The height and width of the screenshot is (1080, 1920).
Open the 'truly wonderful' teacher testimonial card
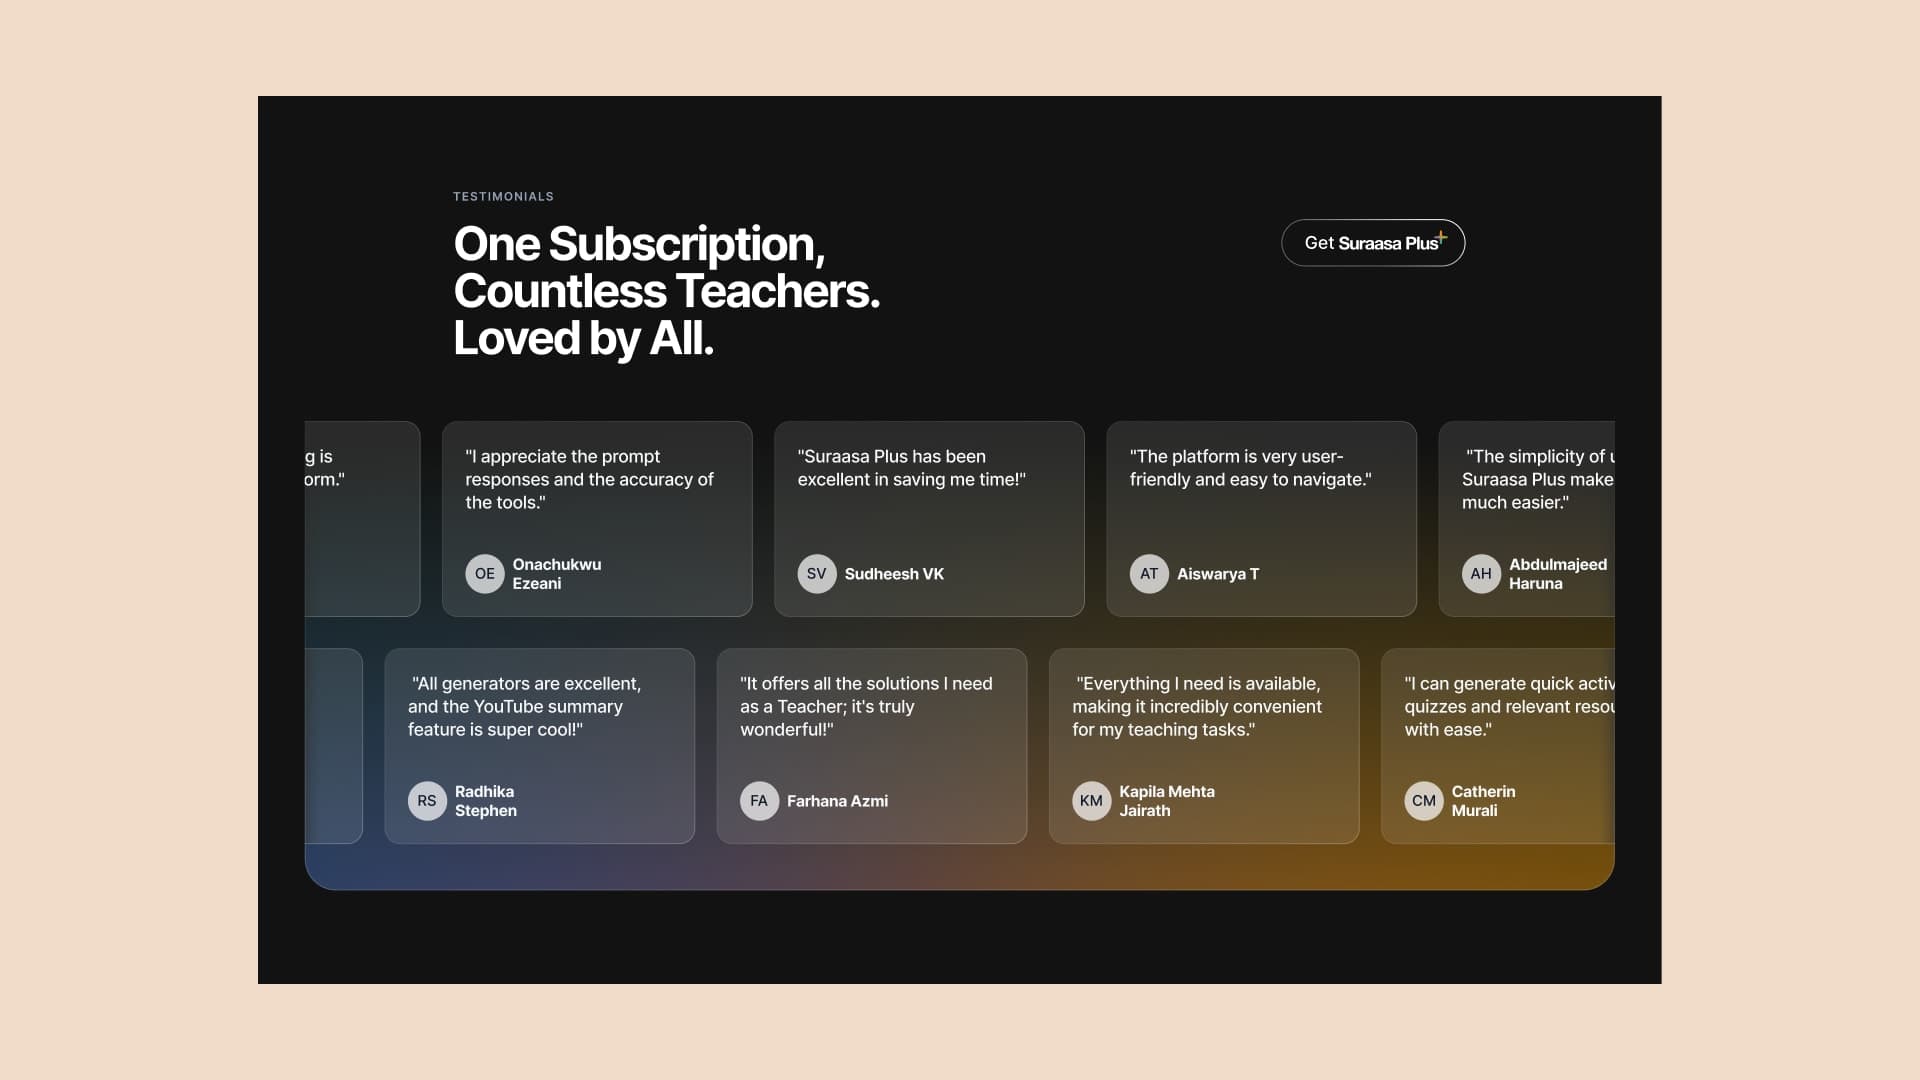[x=872, y=746]
